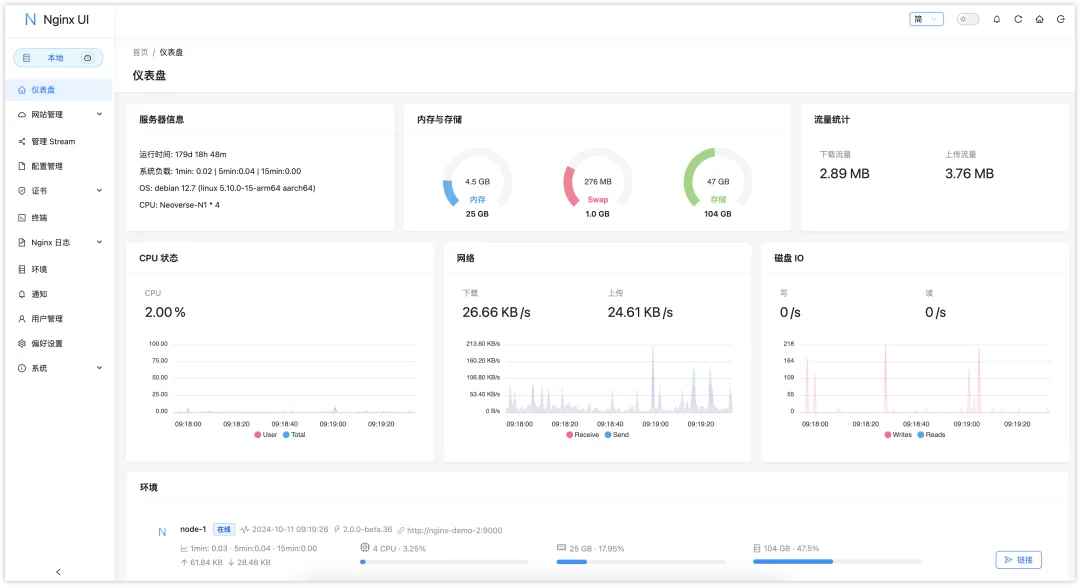Click the logout icon in top header
This screenshot has height=586, width=1080.
1061,19
